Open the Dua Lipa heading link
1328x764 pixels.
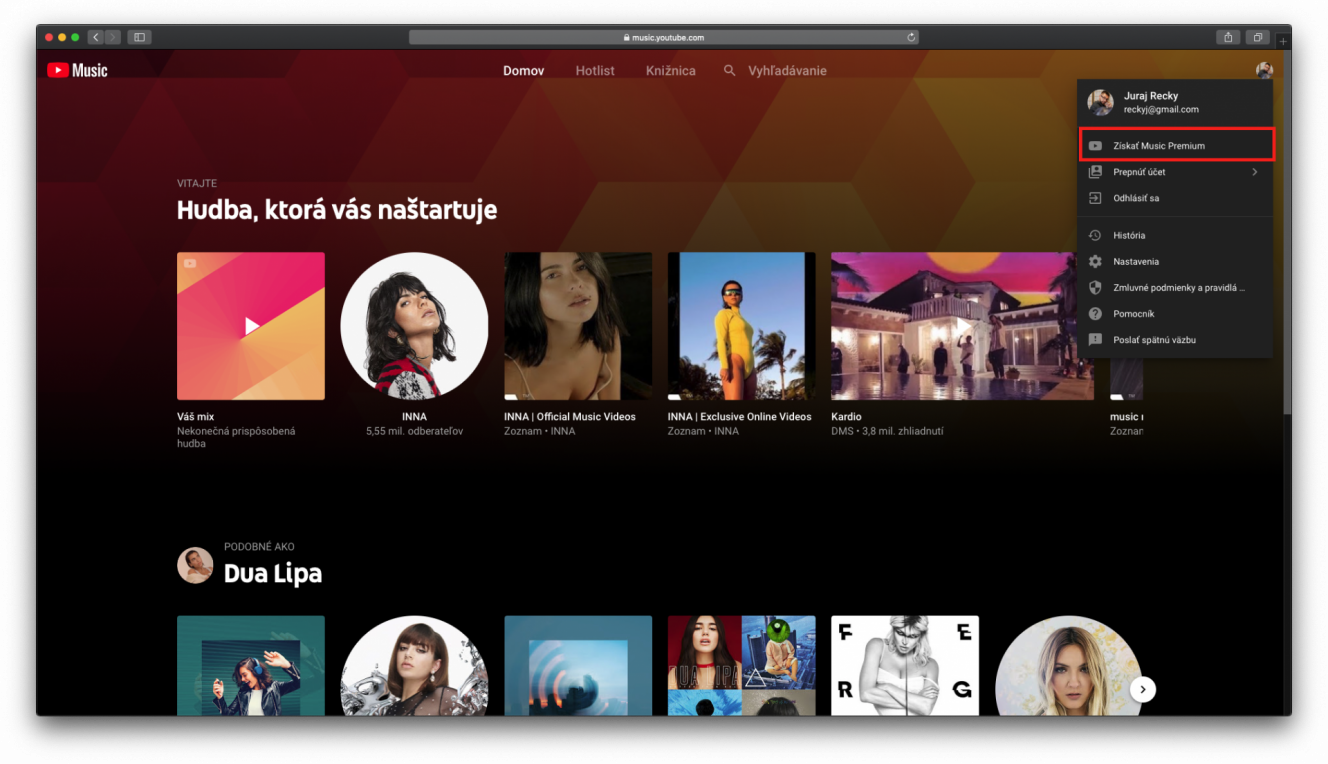(x=273, y=573)
